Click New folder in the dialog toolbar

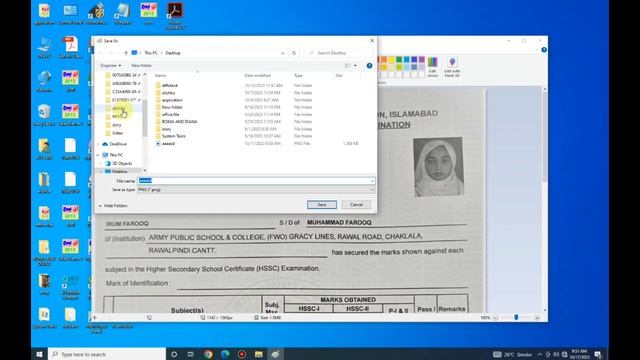(x=141, y=66)
